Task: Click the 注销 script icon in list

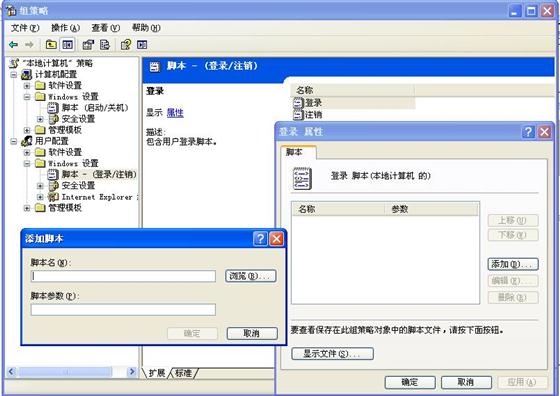Action: (x=298, y=115)
